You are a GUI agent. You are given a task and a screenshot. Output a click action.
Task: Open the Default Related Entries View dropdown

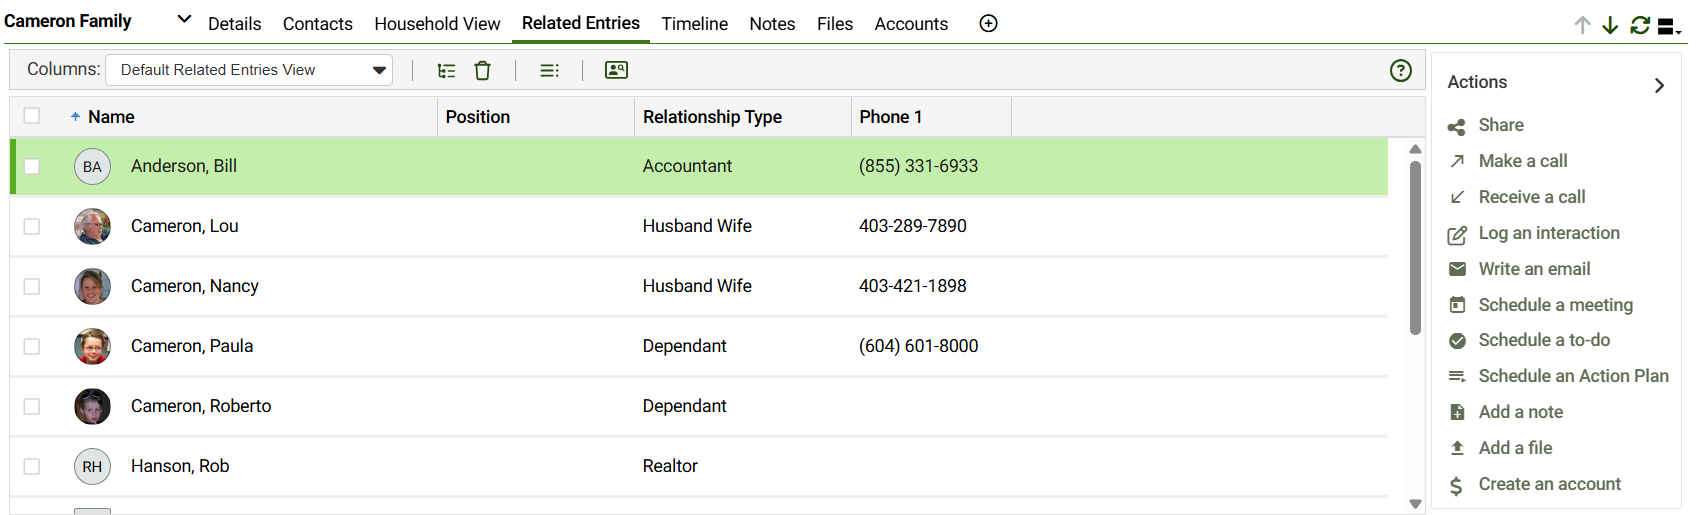click(249, 70)
